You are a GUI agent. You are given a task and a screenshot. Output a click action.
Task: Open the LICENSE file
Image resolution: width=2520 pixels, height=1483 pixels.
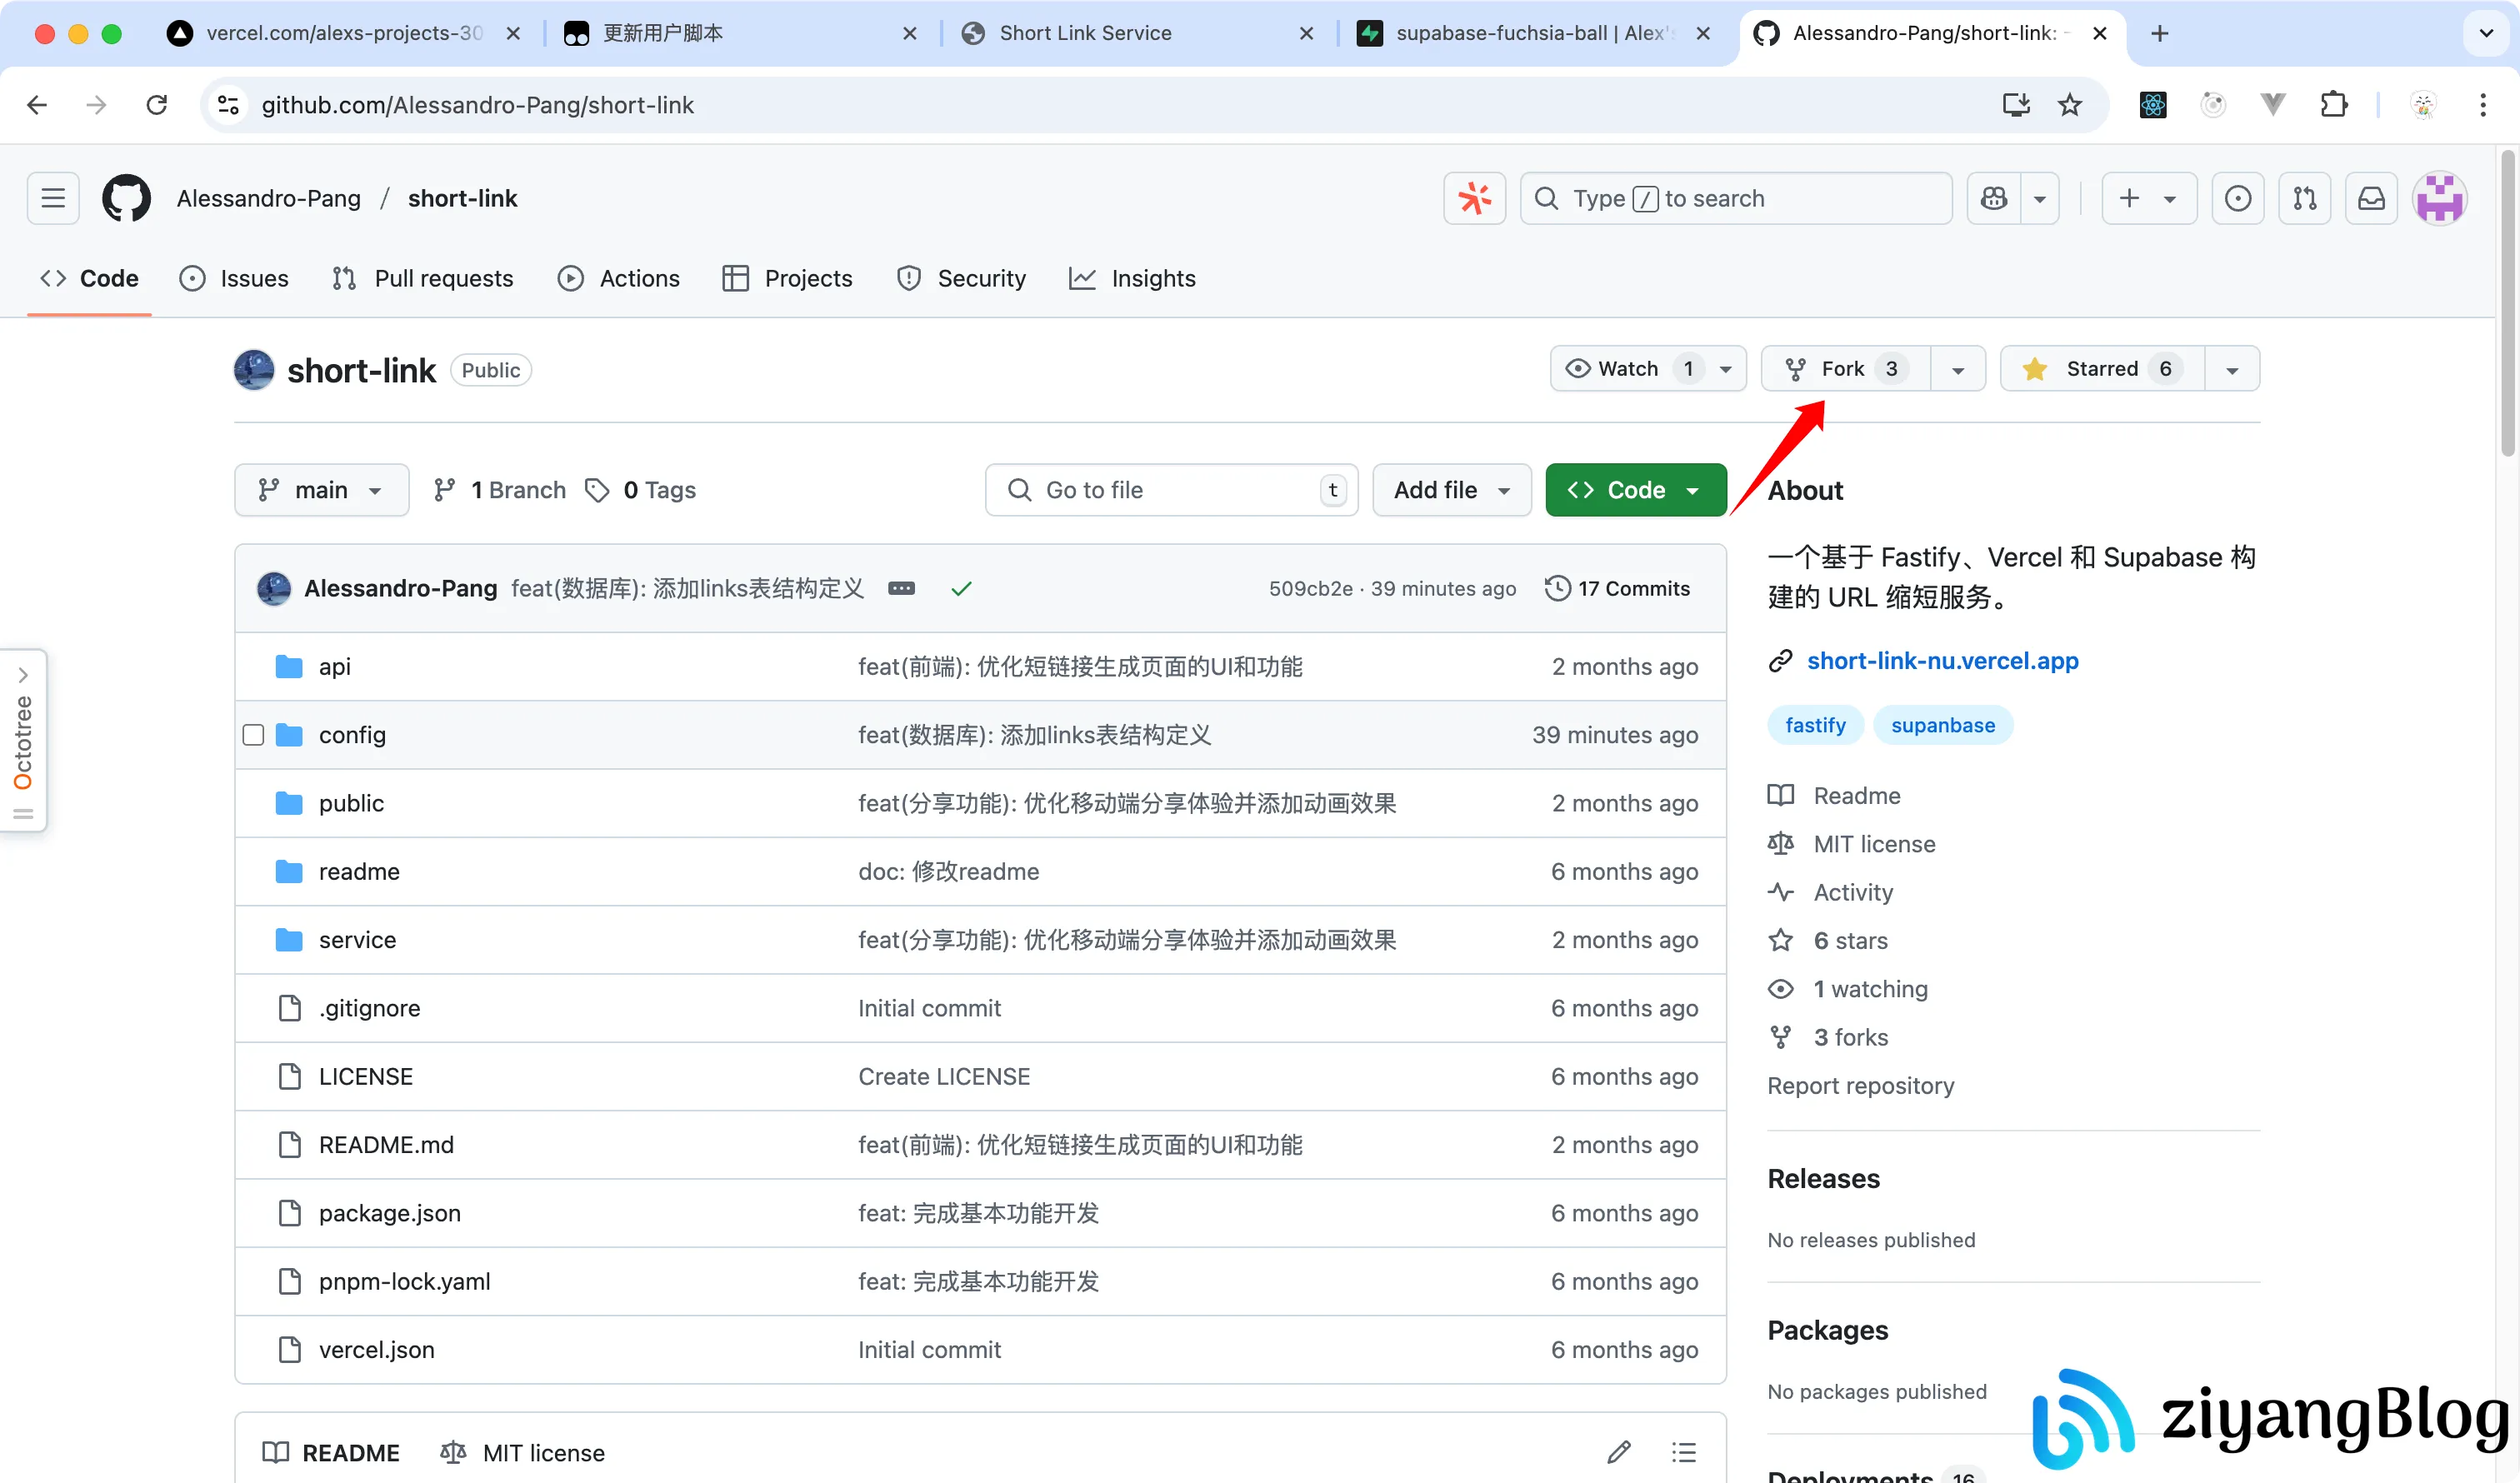[x=365, y=1076]
